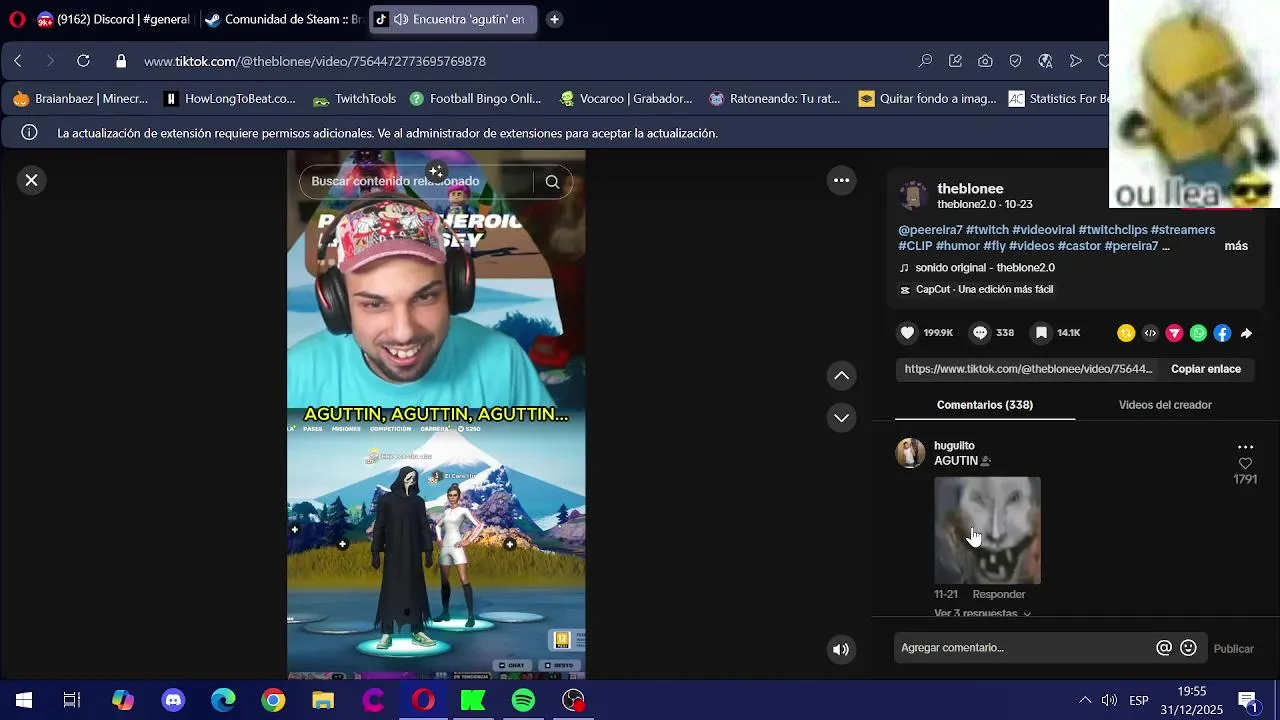Open theblonee profile name

pos(970,189)
